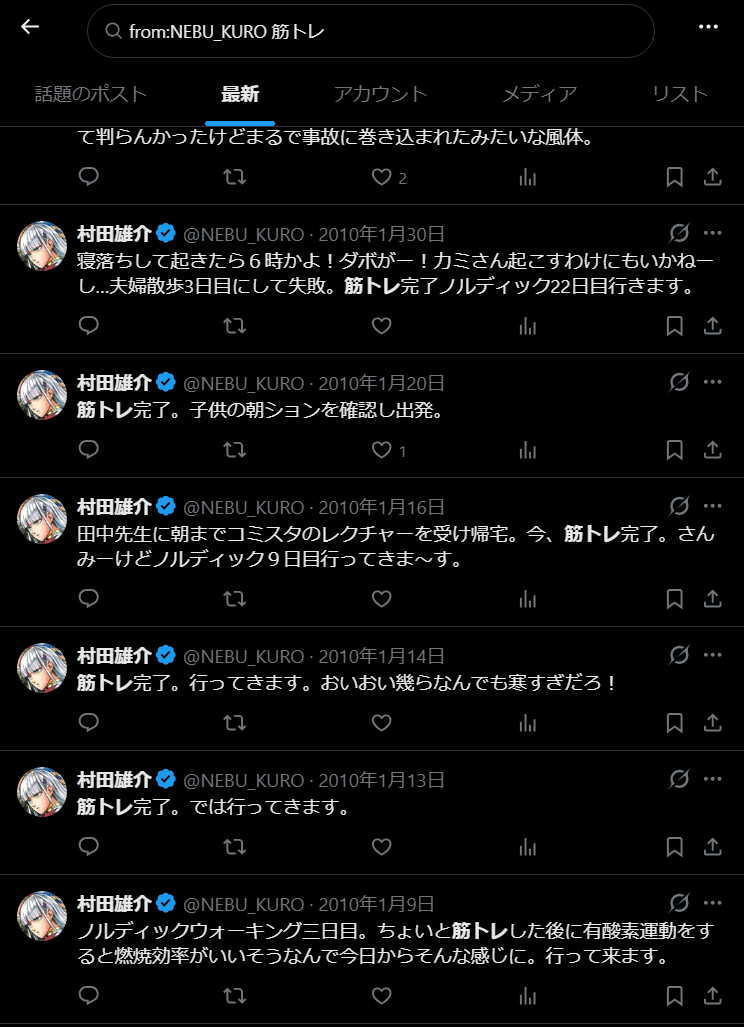Screen dimensions: 744x1027
Task: Open more options on January 9 post
Action: (713, 904)
